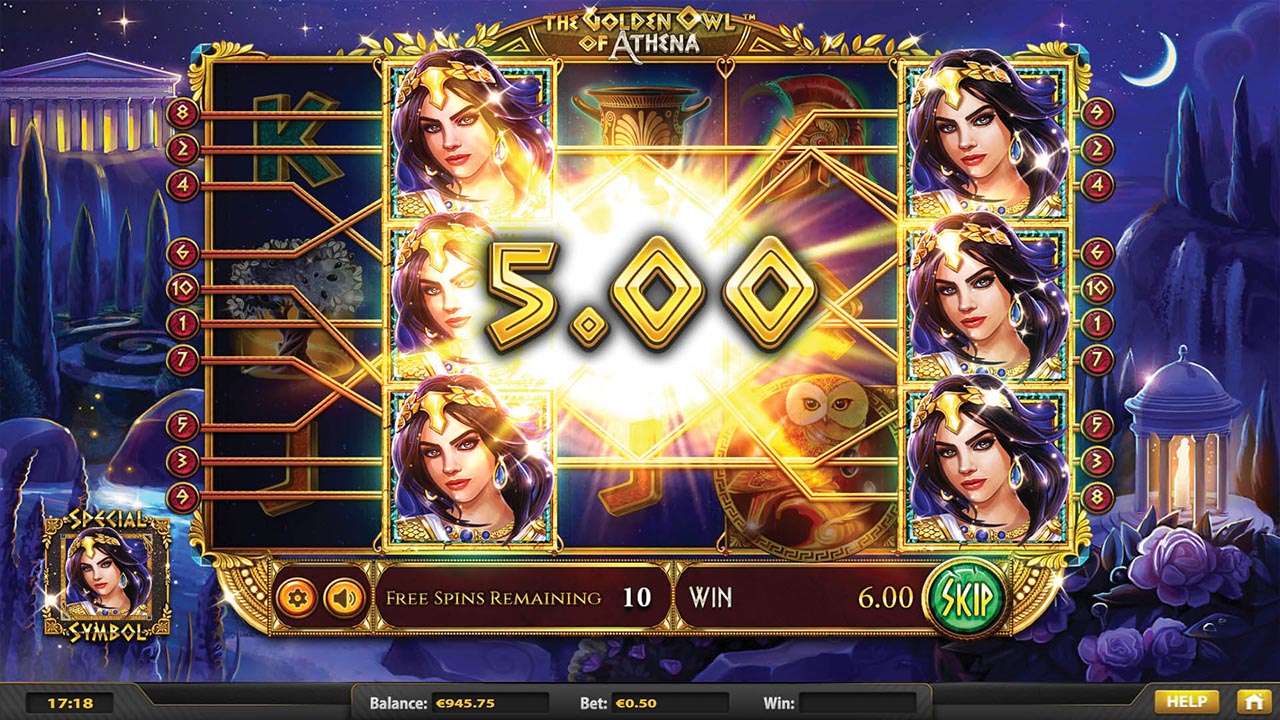
Task: Select payline 5 marker on left side
Action: [182, 426]
